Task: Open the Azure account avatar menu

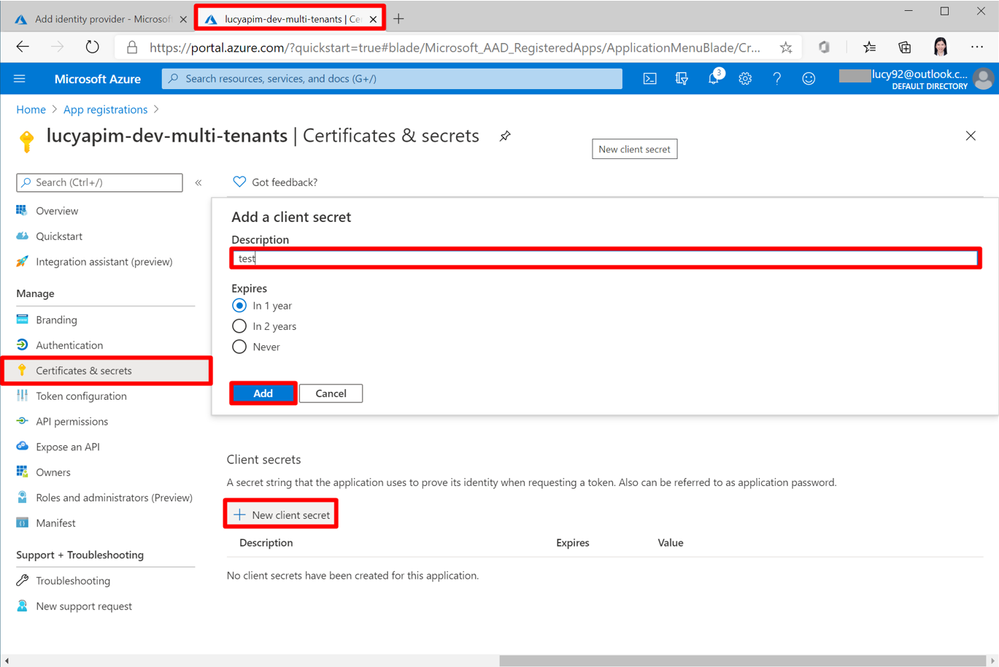Action: click(x=984, y=78)
